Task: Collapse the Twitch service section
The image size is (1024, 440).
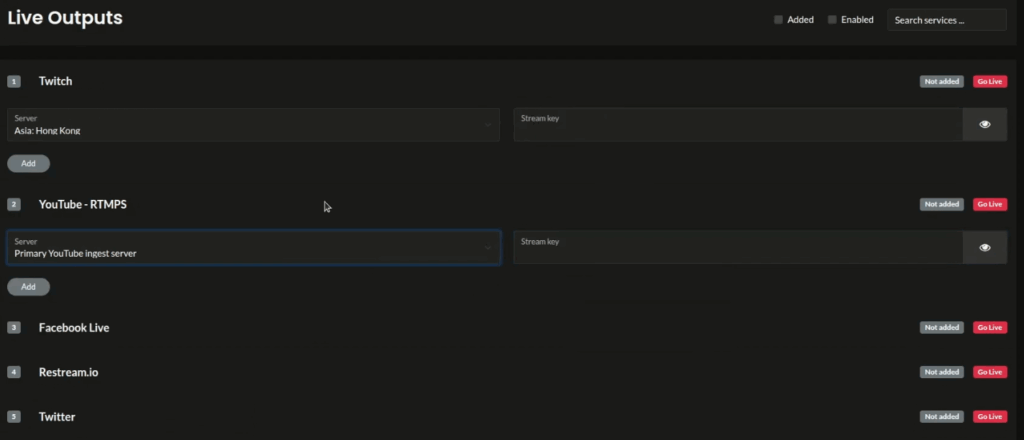Action: coord(56,81)
